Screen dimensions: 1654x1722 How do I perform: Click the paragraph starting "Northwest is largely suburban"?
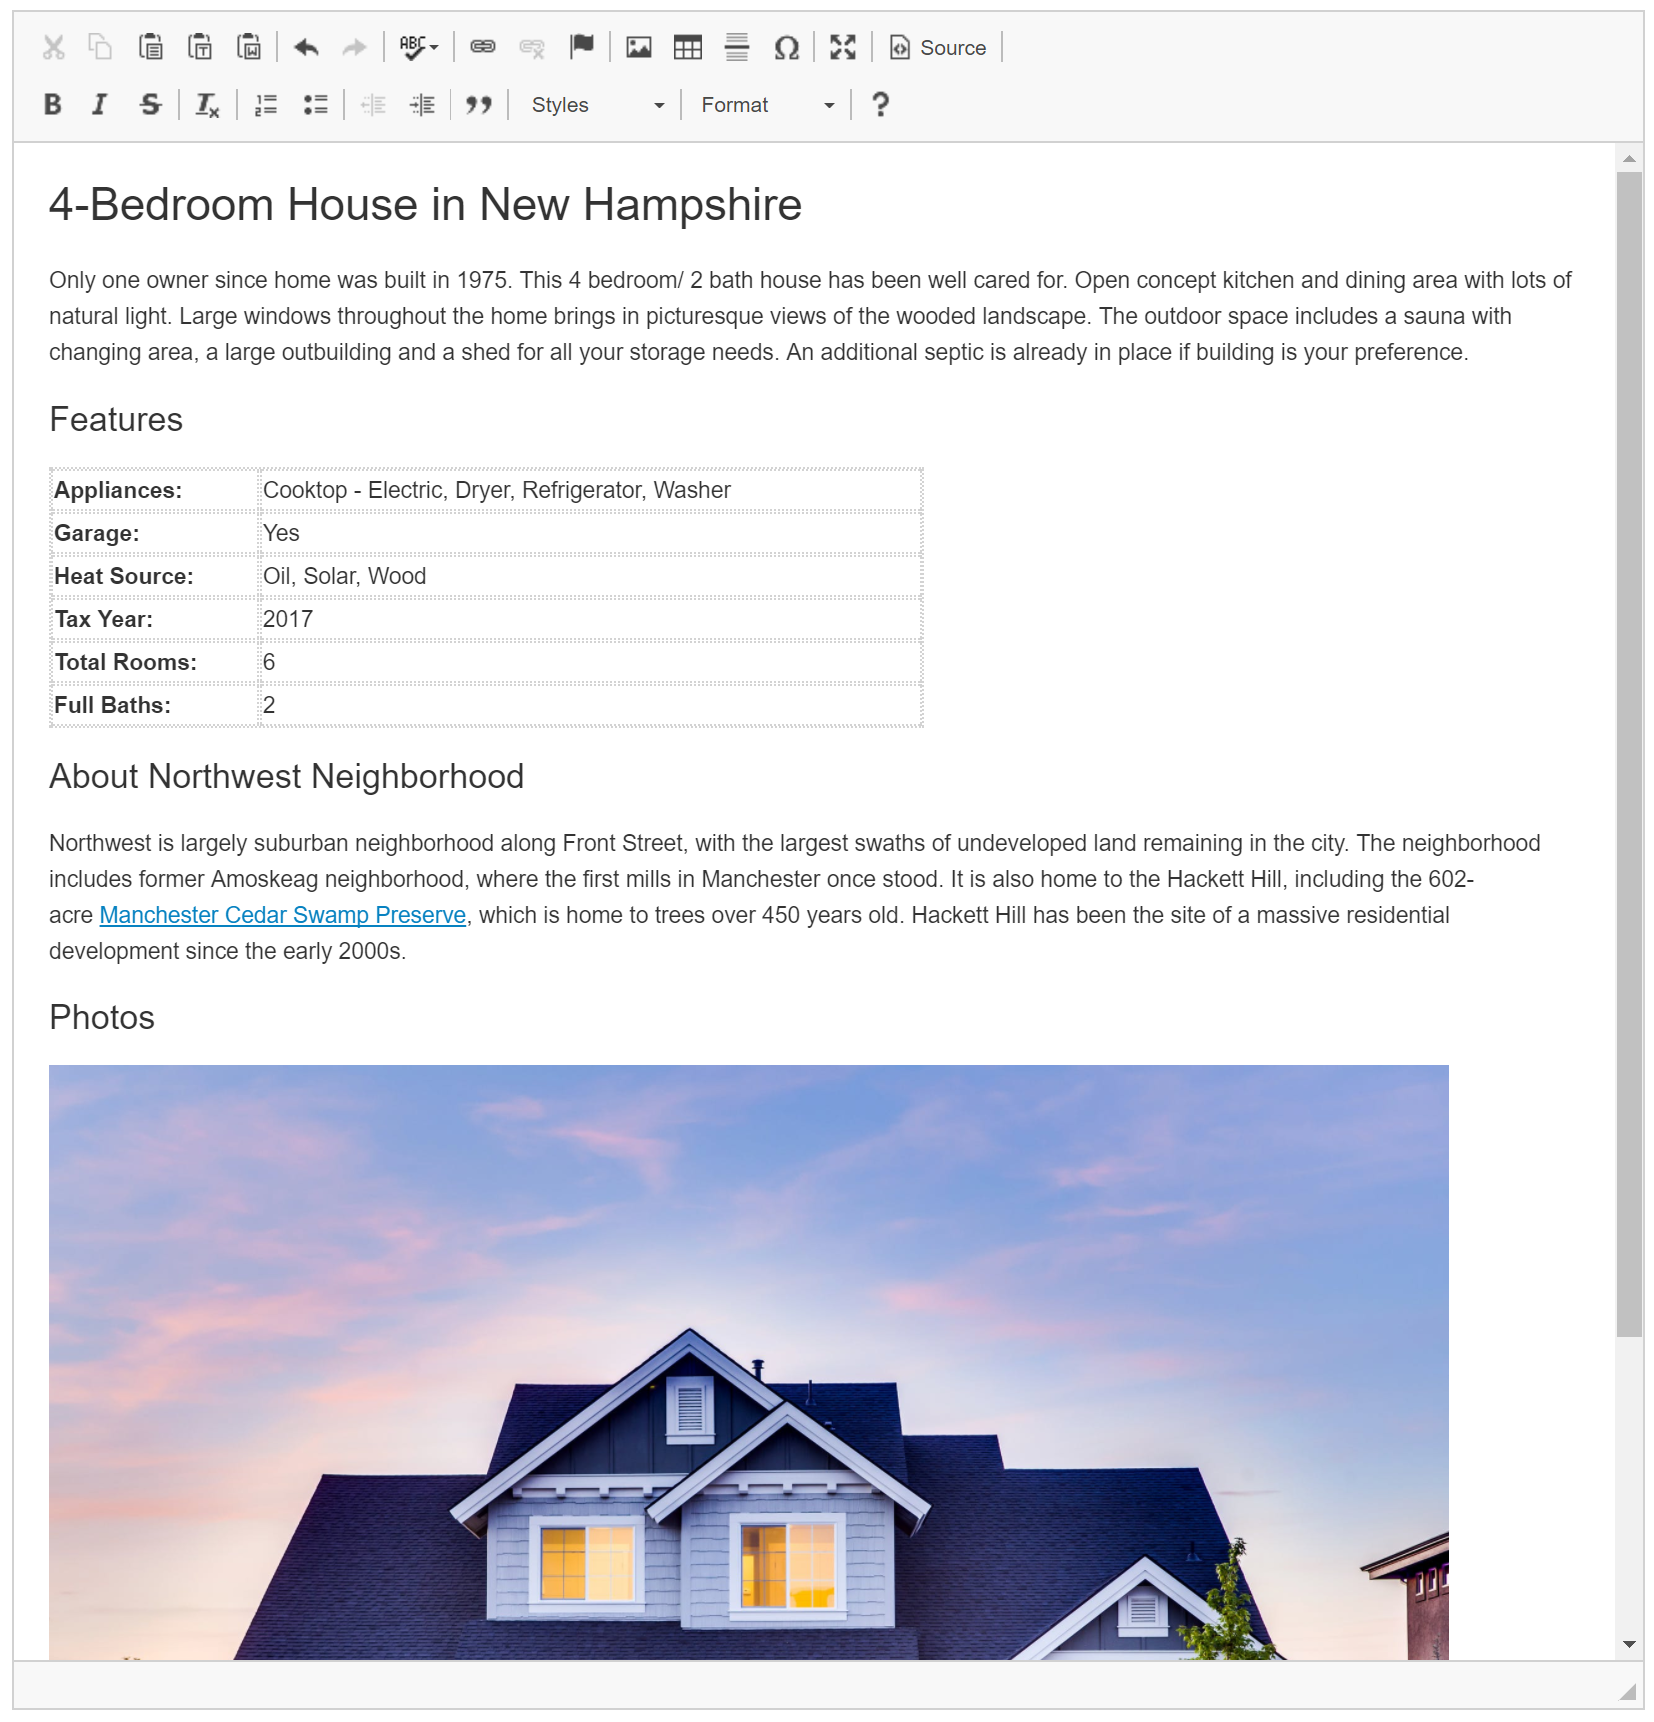tap(795, 897)
